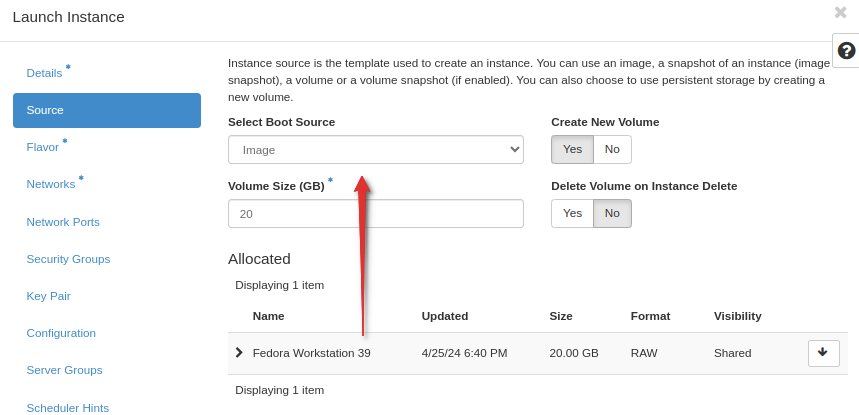Screen dimensions: 859x415
Task: Select the Source step in sidebar
Action: (106, 110)
